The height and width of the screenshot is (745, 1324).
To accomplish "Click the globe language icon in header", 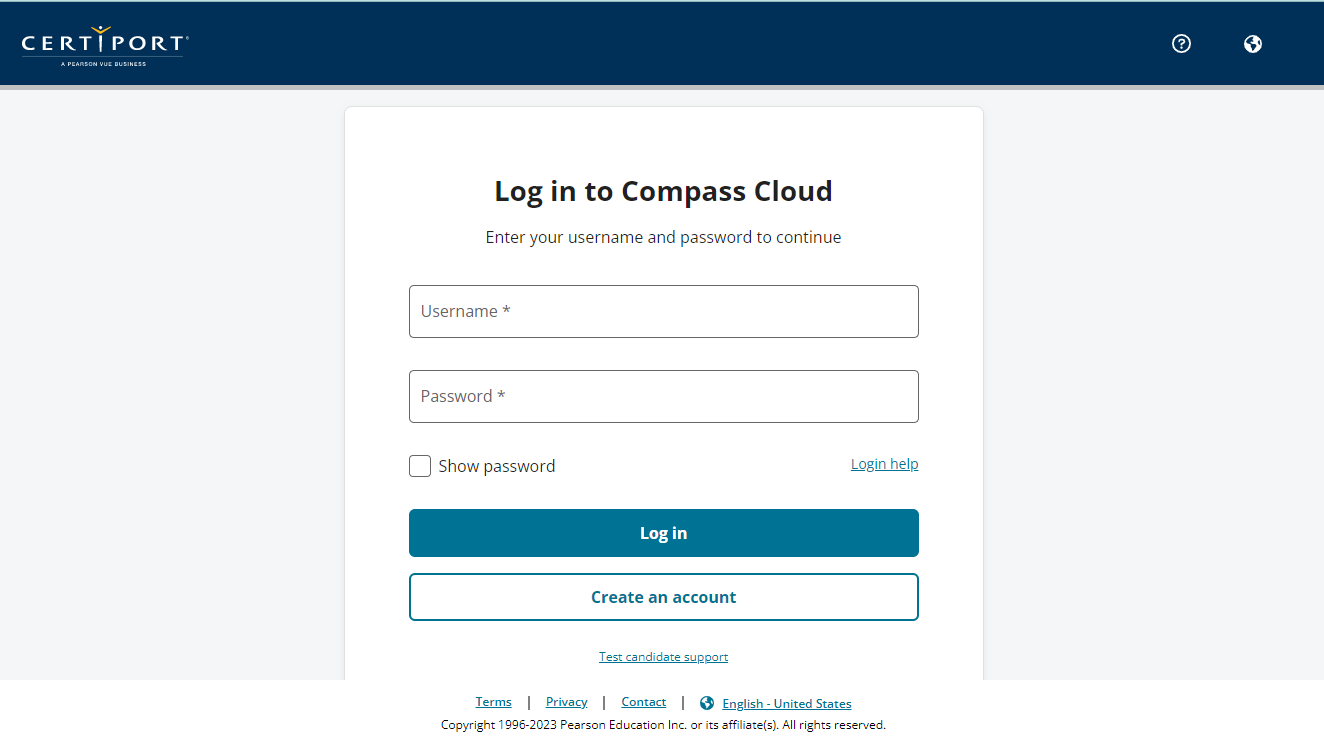I will pos(1253,43).
